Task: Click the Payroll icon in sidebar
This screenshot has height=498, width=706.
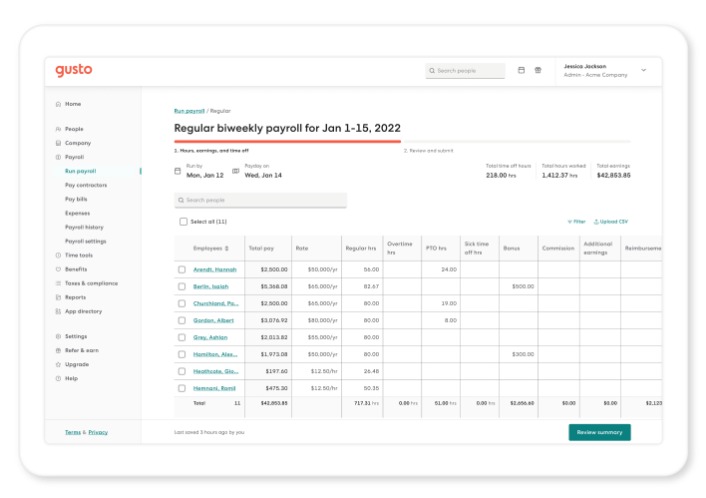Action: tap(58, 157)
